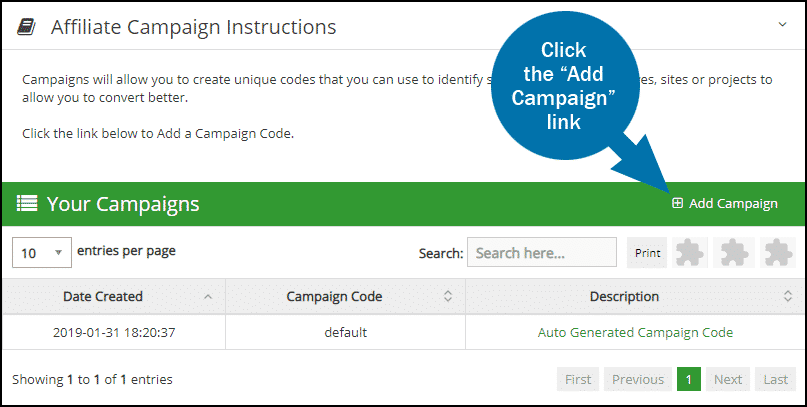Go to the Previous page
This screenshot has width=807, height=407.
(x=638, y=379)
